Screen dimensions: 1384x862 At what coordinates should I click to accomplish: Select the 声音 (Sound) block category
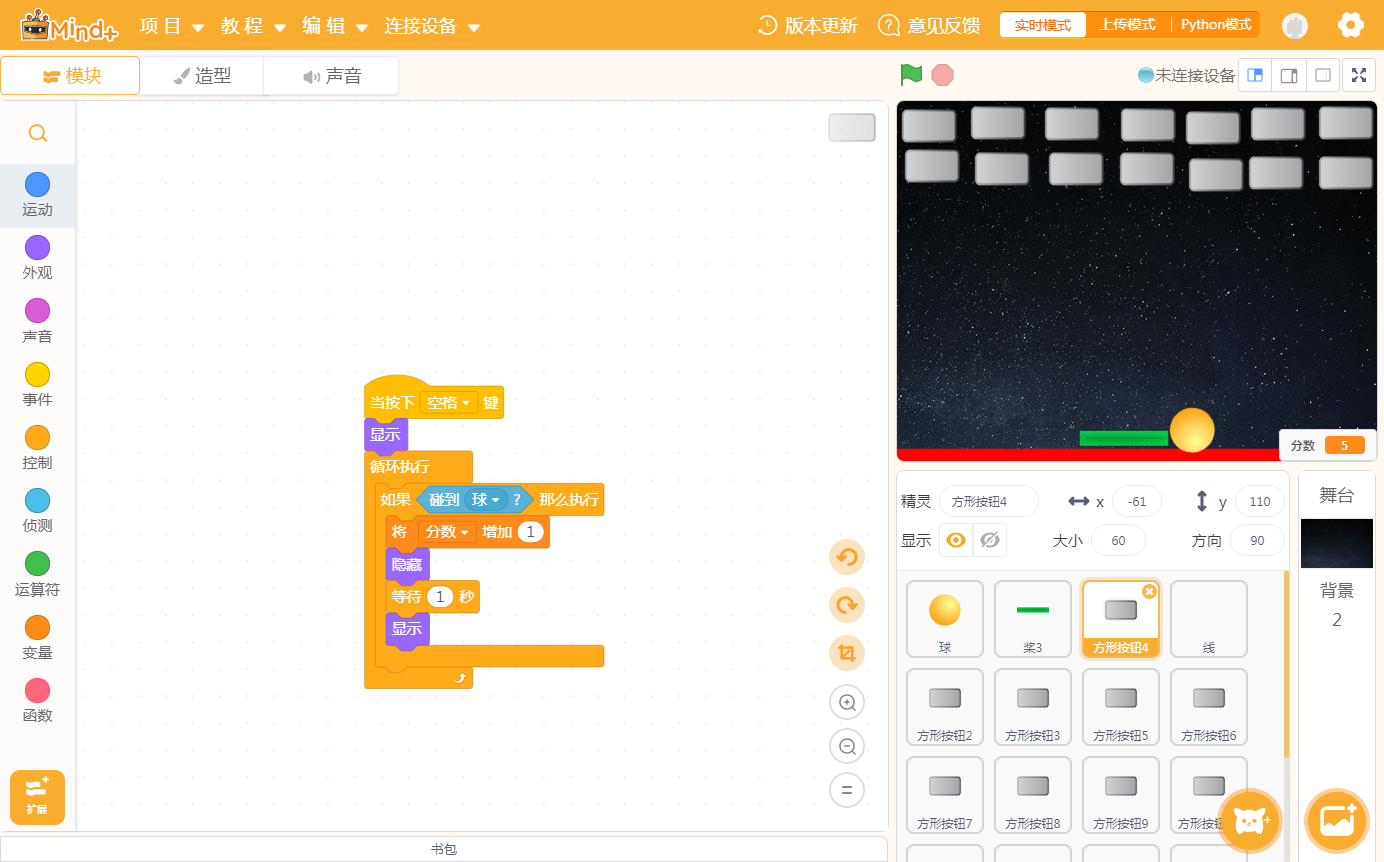point(38,320)
